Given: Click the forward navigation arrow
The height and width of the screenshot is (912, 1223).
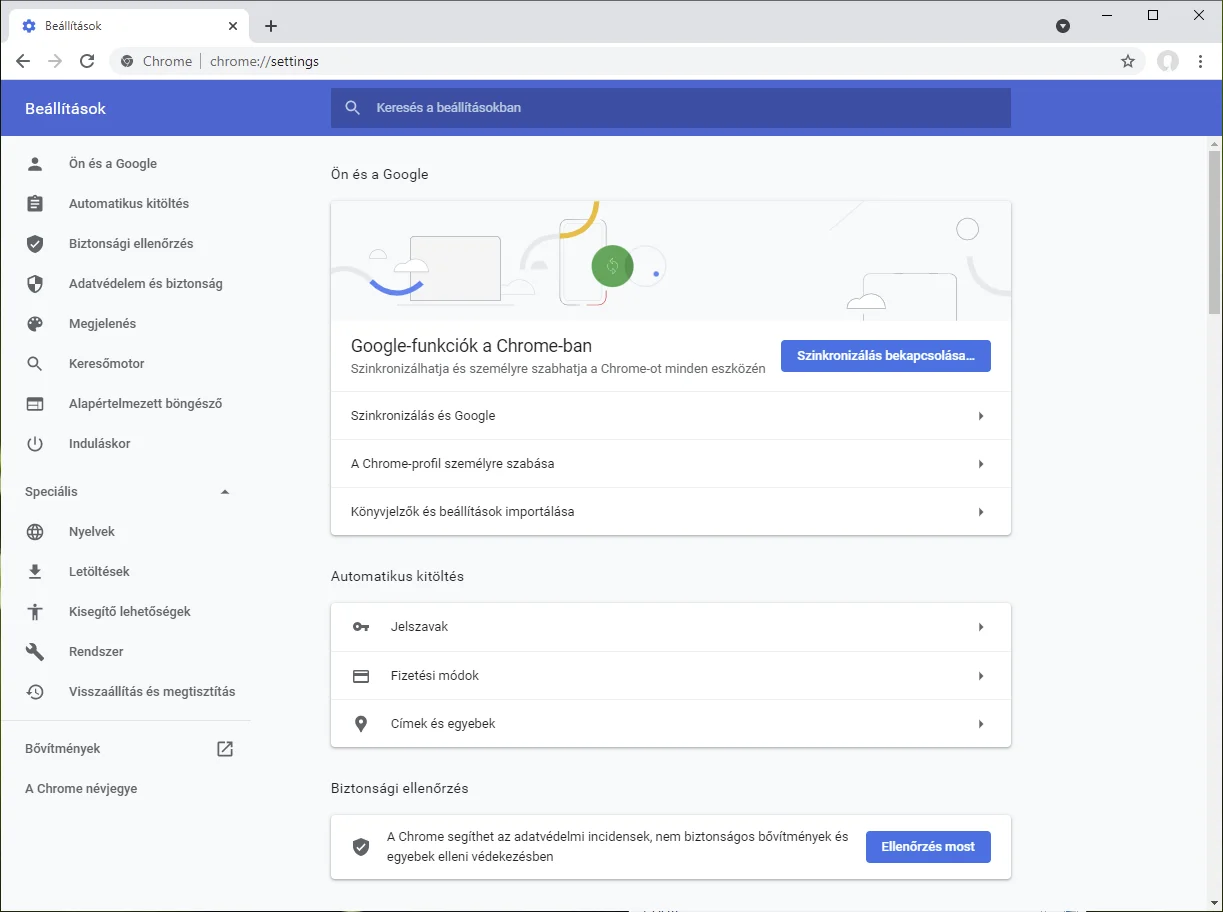Looking at the screenshot, I should pyautogui.click(x=55, y=61).
